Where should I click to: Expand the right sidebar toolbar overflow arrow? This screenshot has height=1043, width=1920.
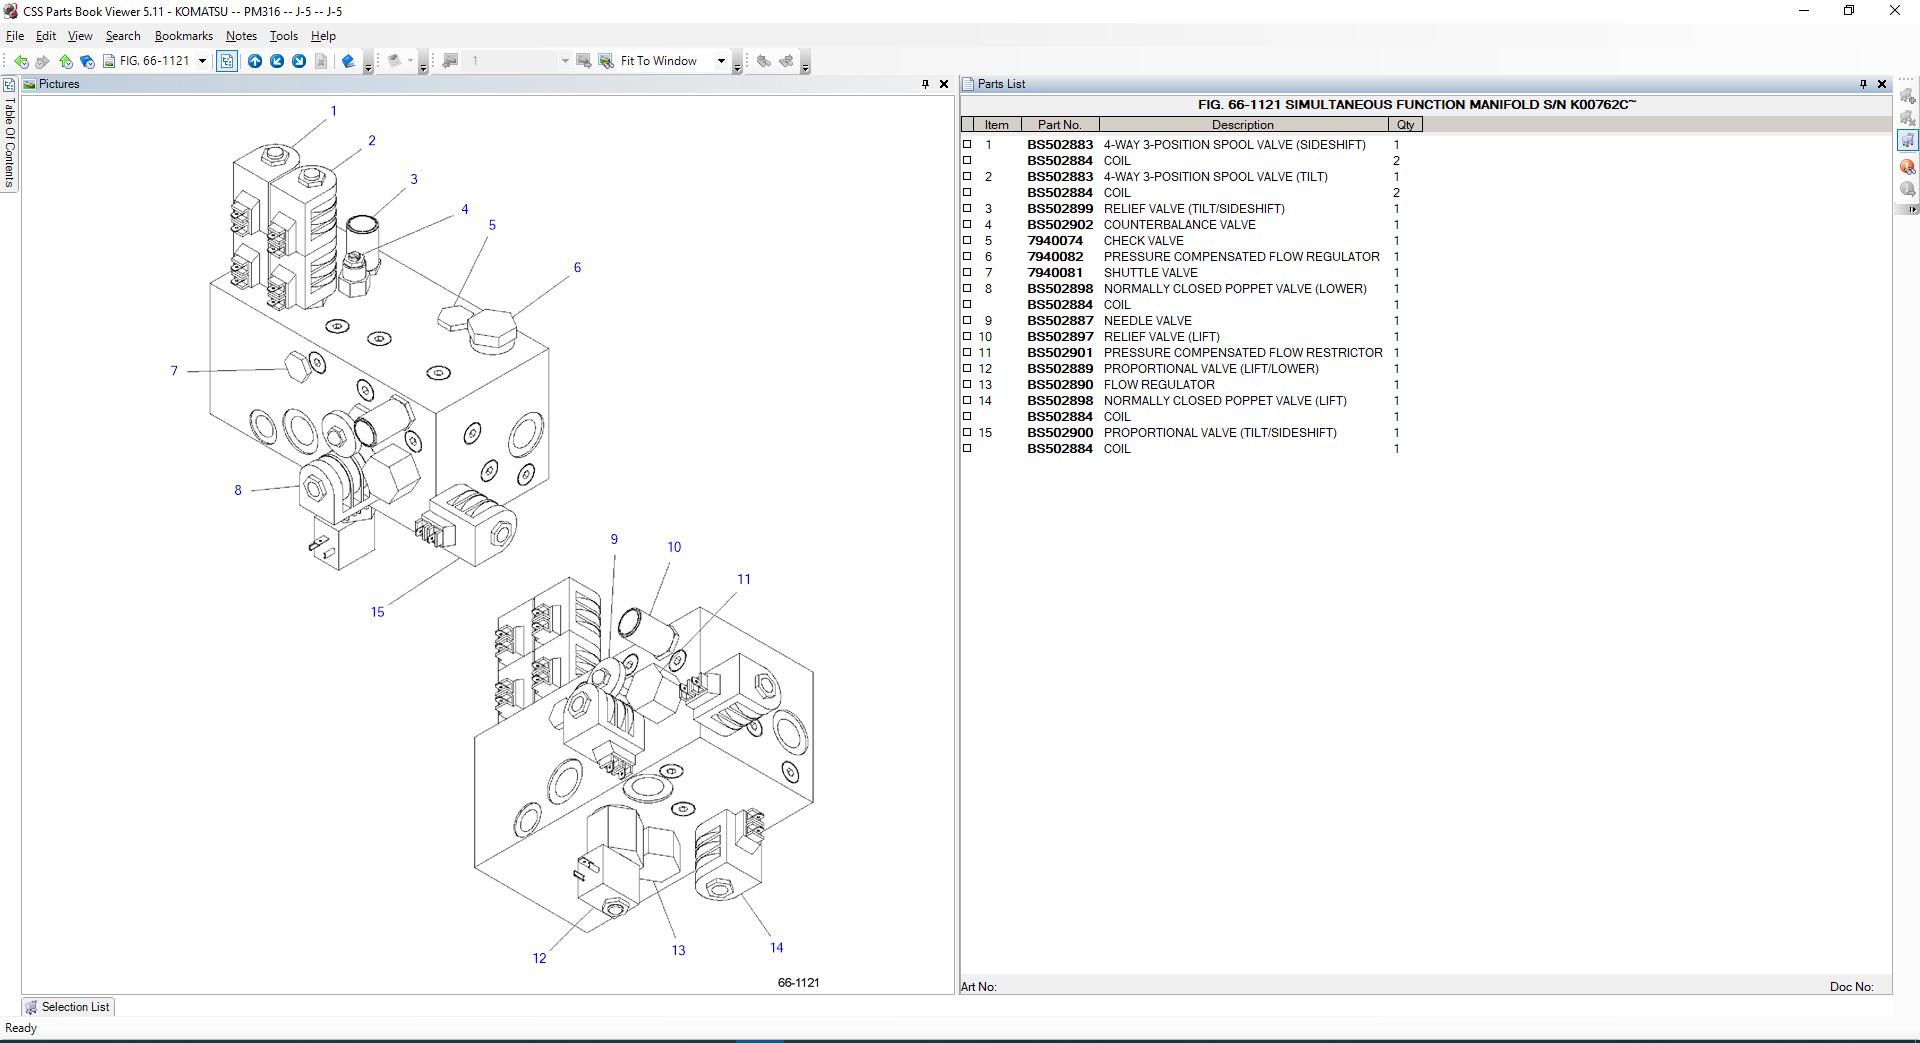1912,209
